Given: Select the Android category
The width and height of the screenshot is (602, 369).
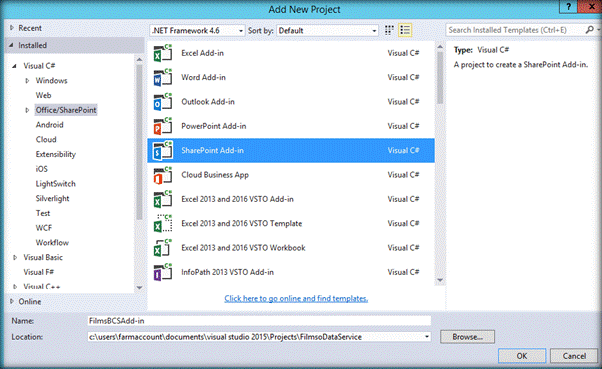Looking at the screenshot, I should 50,125.
